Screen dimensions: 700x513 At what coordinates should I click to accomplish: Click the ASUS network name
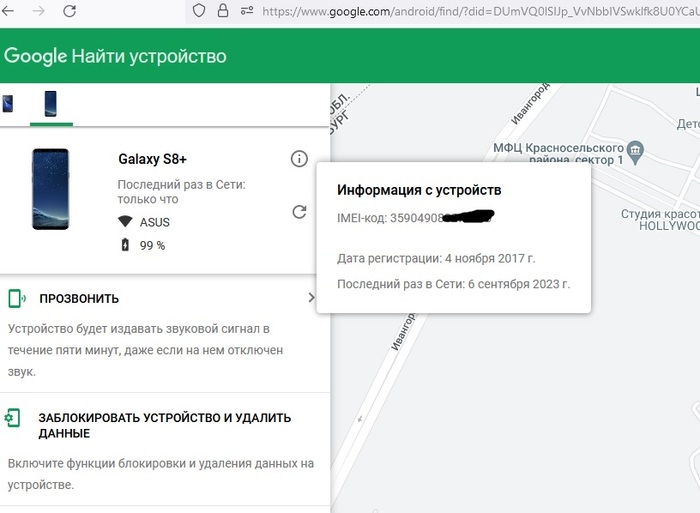coord(154,222)
